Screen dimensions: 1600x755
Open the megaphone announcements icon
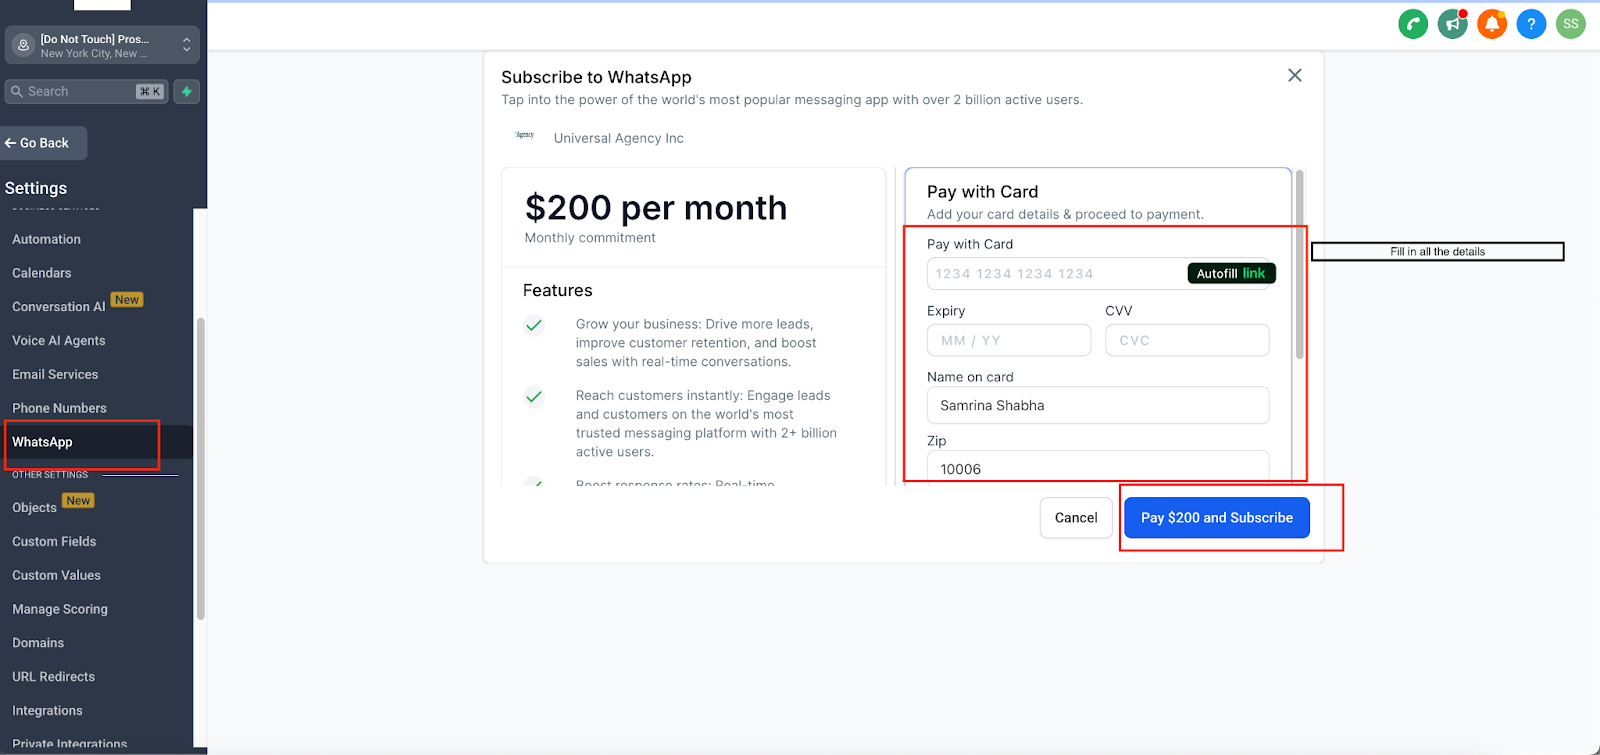tap(1452, 24)
